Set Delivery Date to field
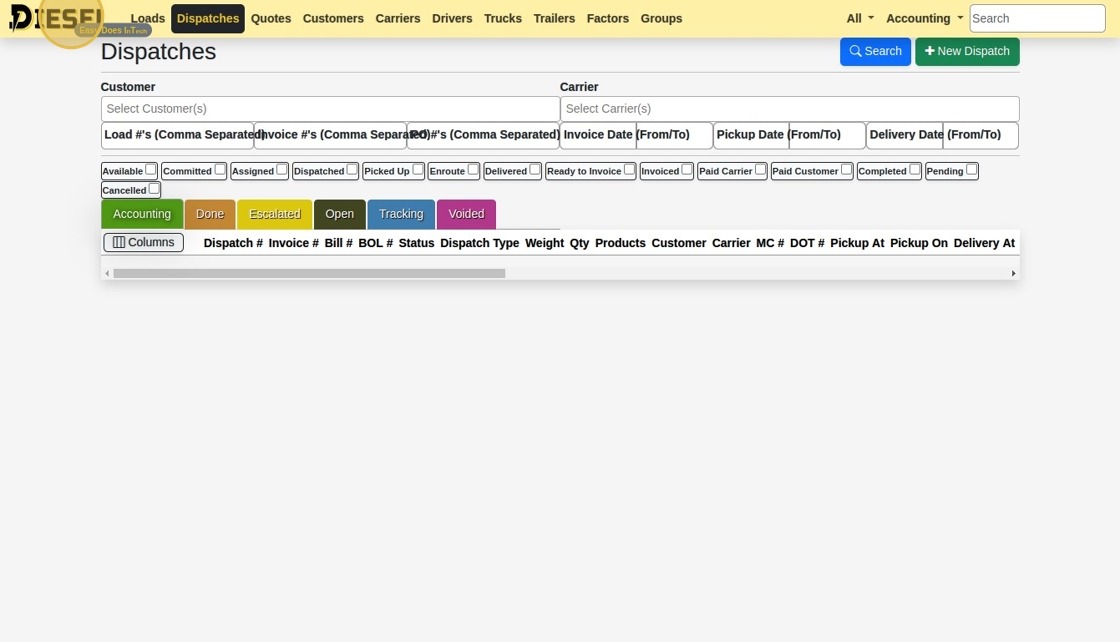 point(981,135)
